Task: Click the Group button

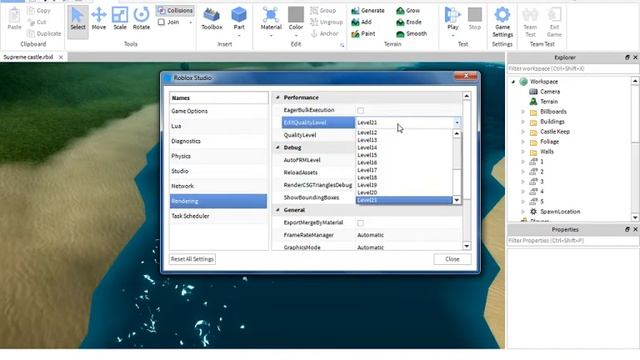Action: pos(323,10)
